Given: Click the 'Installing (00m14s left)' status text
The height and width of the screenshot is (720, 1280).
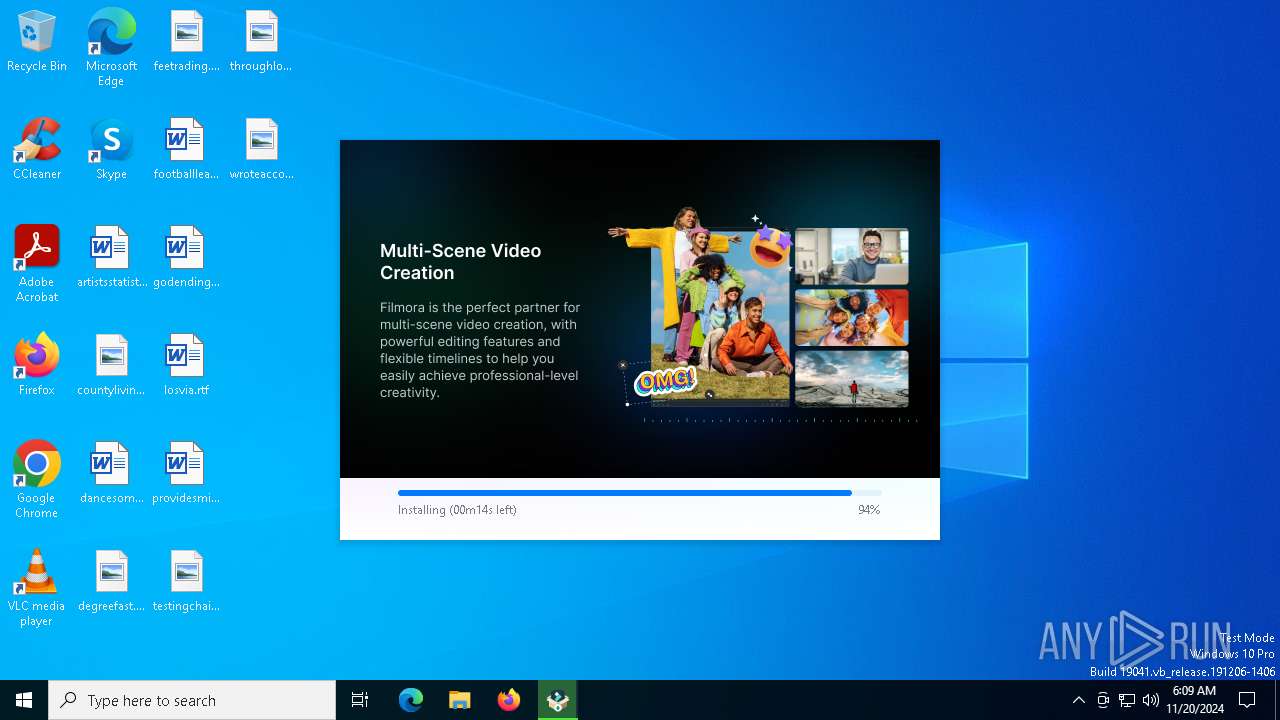Looking at the screenshot, I should 457,510.
